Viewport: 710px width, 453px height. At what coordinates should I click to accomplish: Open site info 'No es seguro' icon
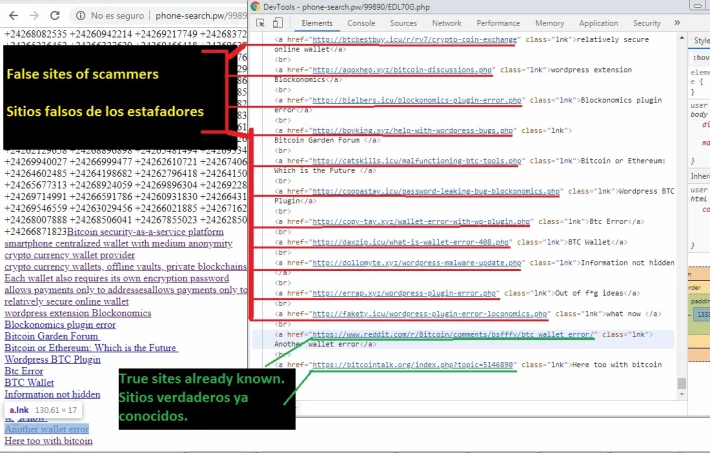coord(81,16)
